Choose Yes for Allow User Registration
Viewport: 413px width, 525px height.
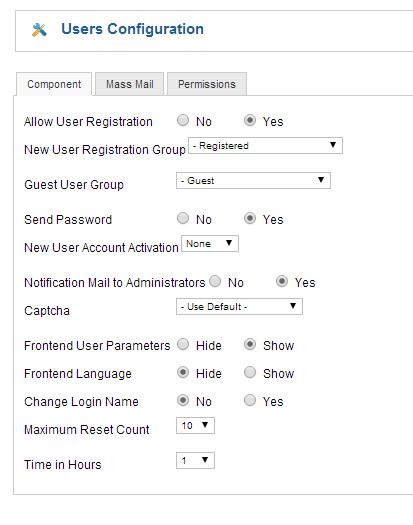(250, 121)
